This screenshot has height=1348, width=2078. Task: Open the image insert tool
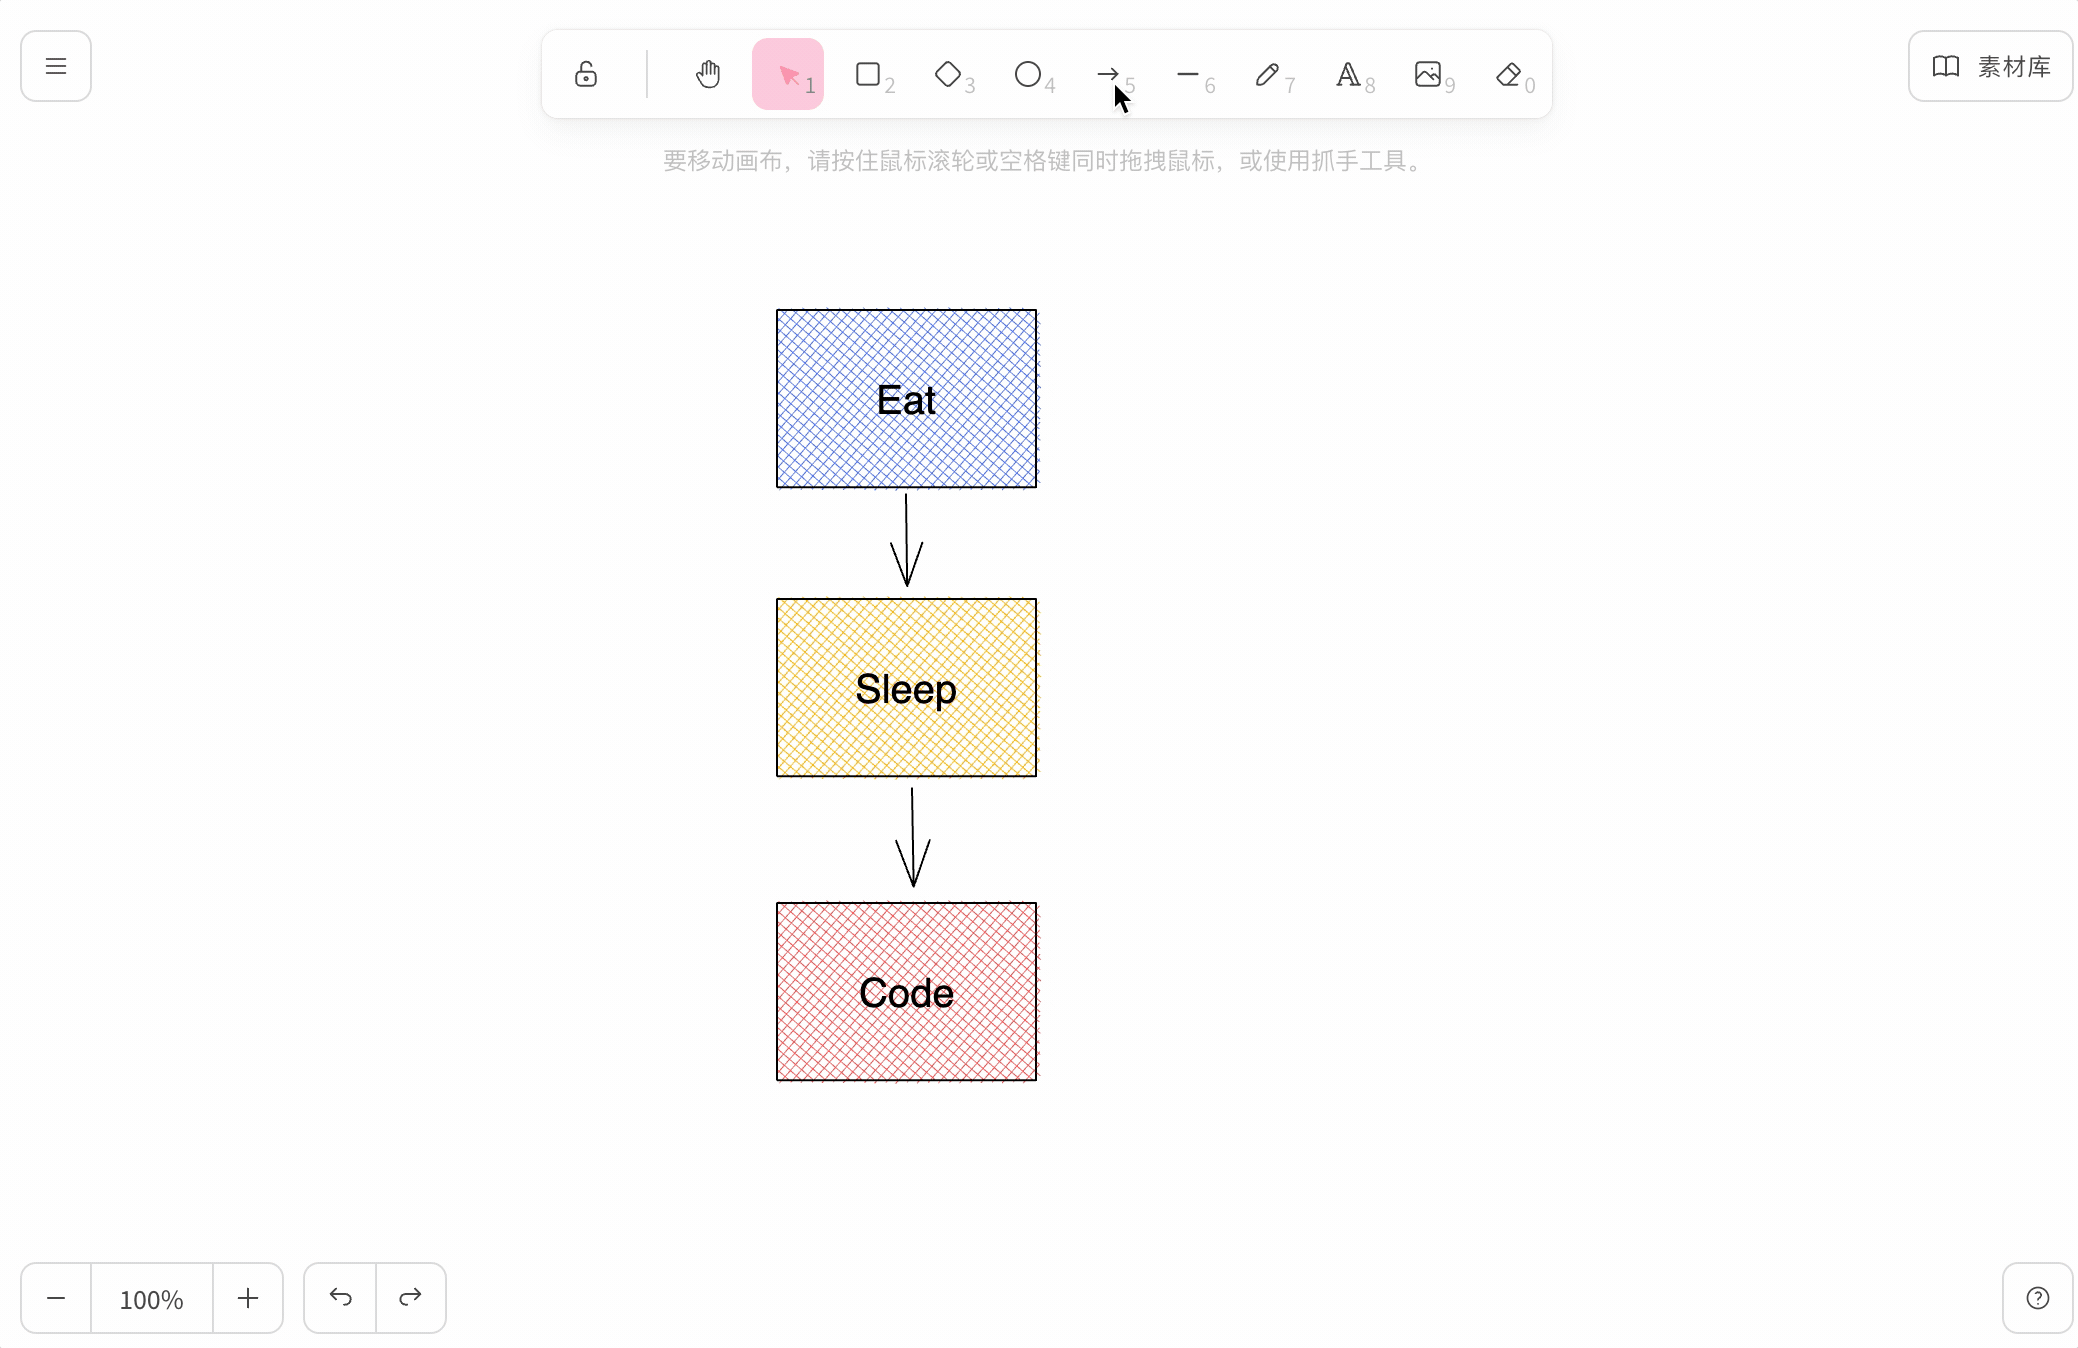point(1428,74)
